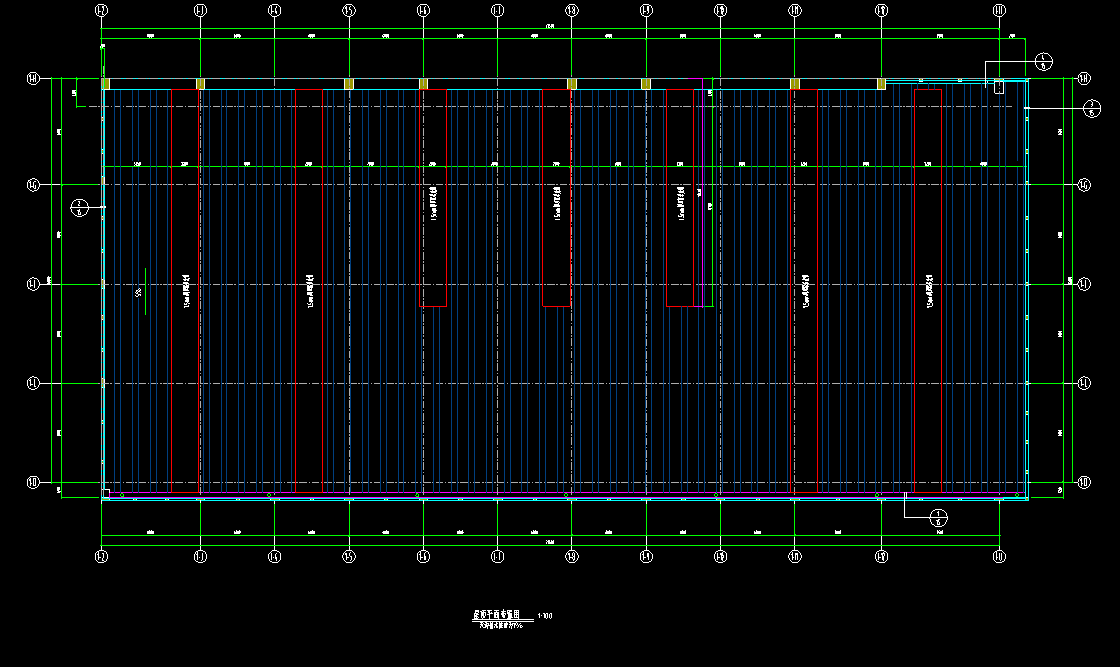Click section callout bubble on the left edge
Viewport: 1120px width, 667px height.
pyautogui.click(x=79, y=208)
